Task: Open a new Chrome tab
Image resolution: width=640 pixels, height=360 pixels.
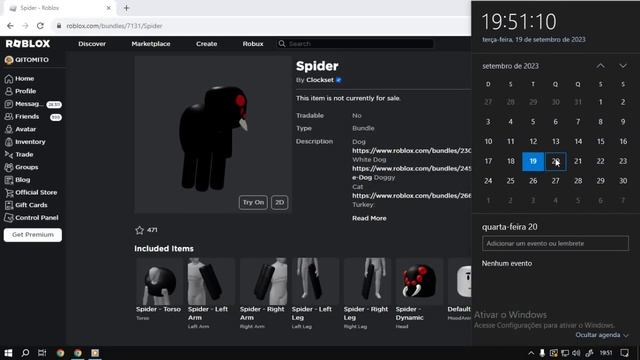Action: pyautogui.click(x=126, y=8)
